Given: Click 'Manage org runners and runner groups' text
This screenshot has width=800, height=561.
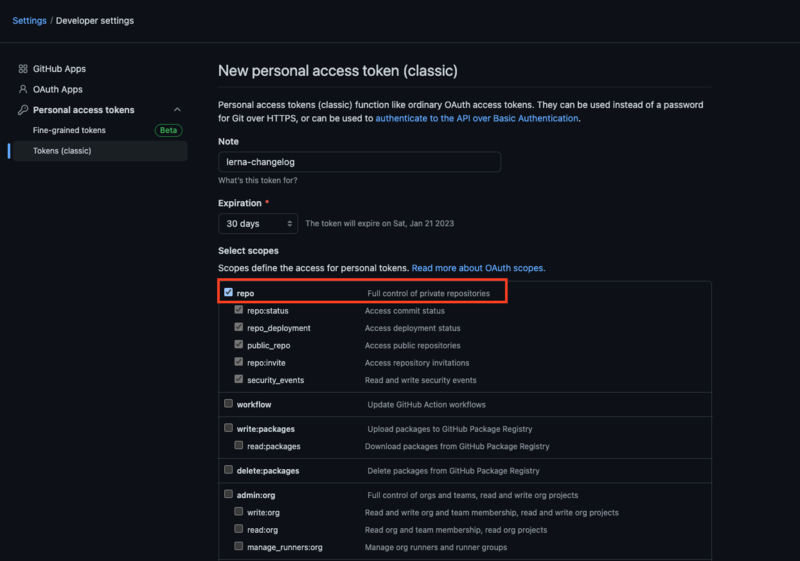Looking at the screenshot, I should click(436, 547).
